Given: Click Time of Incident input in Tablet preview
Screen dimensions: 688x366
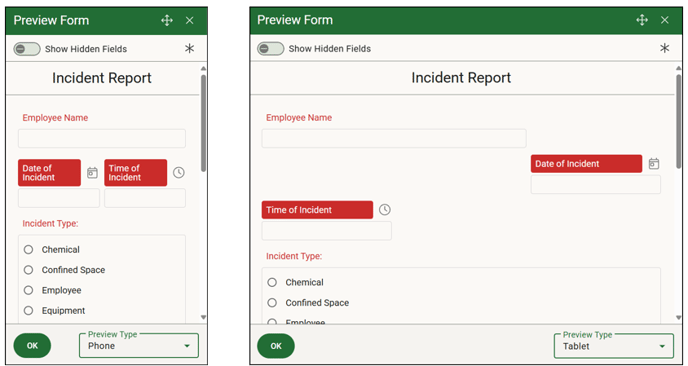Looking at the screenshot, I should point(326,231).
